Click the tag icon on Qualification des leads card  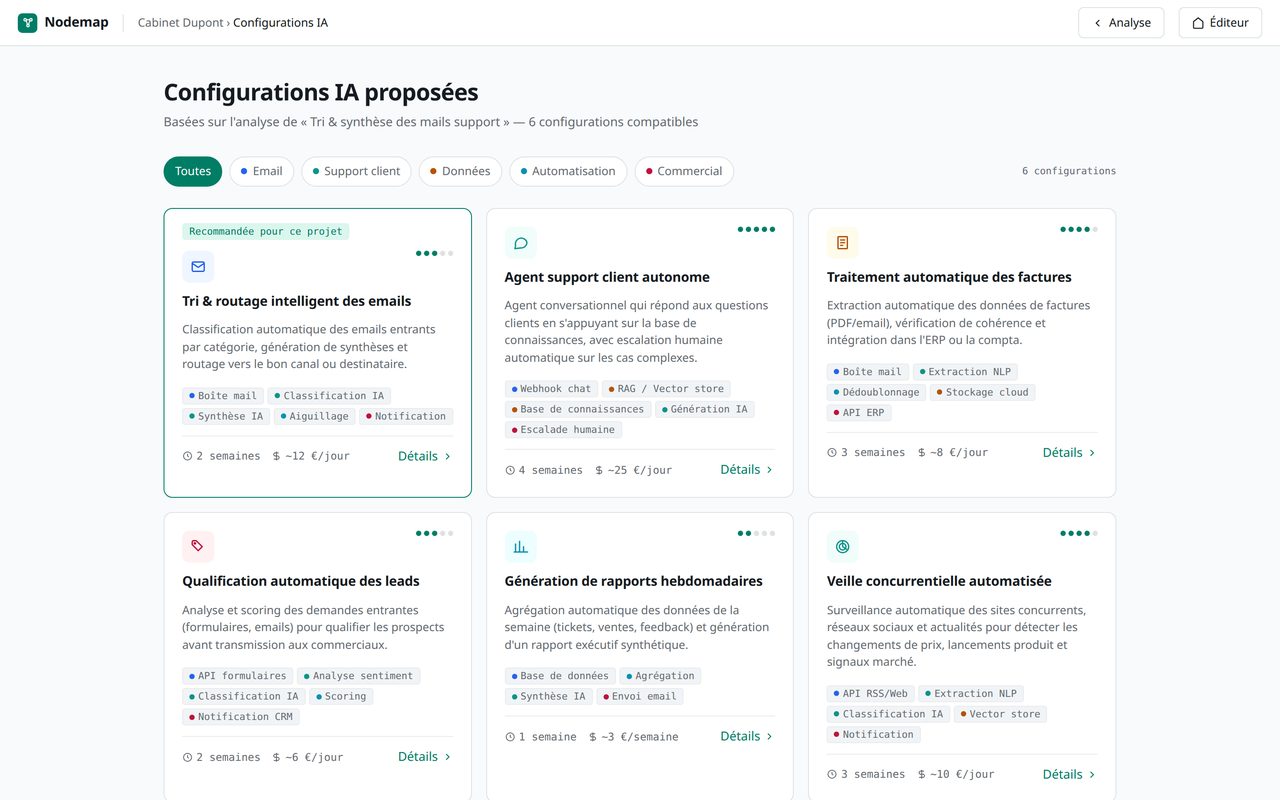click(x=198, y=547)
